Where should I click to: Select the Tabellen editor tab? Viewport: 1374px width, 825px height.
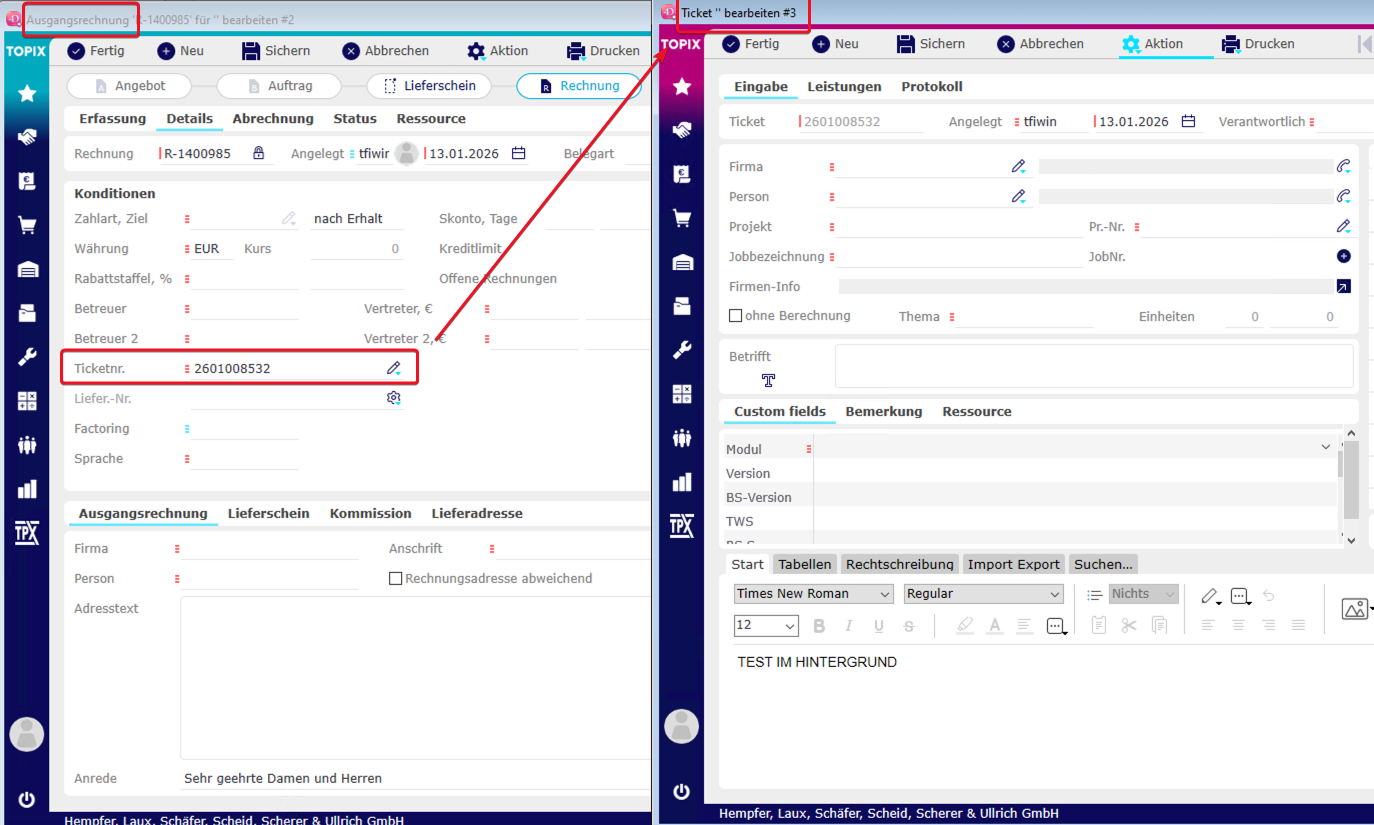pyautogui.click(x=805, y=565)
